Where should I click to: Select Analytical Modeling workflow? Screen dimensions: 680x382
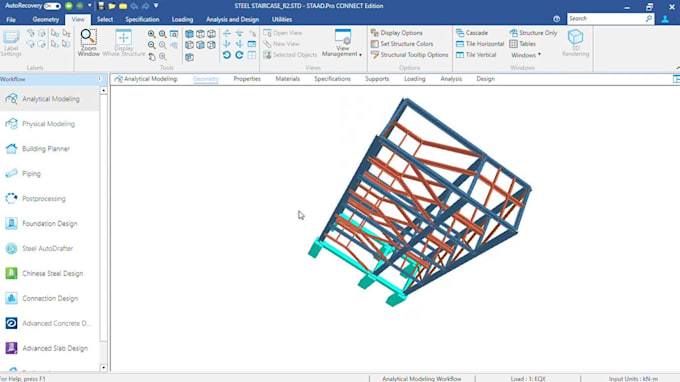(x=50, y=99)
